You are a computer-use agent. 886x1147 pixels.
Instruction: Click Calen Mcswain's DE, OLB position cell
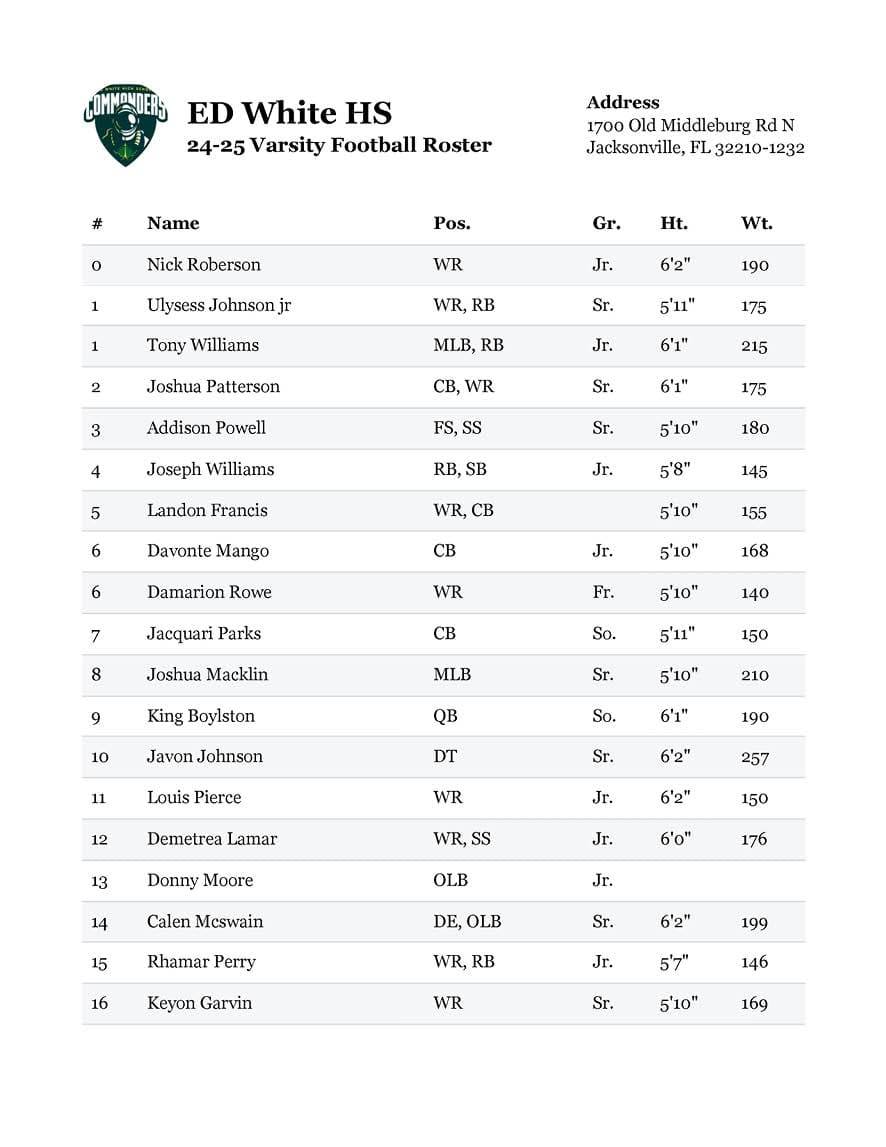coord(467,921)
